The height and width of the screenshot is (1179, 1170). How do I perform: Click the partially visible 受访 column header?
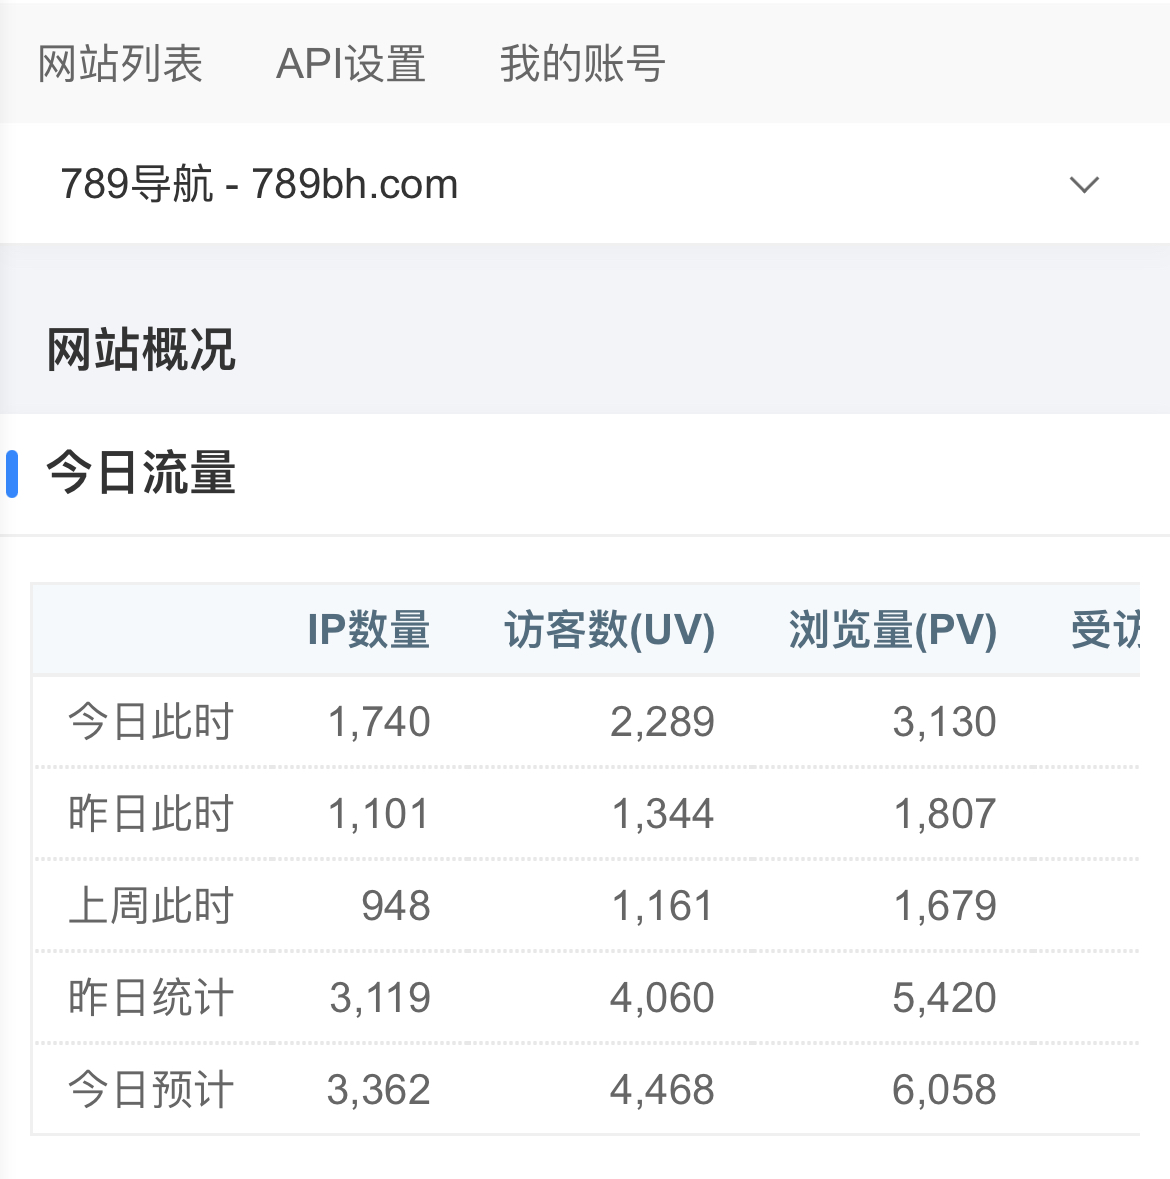click(x=1105, y=630)
